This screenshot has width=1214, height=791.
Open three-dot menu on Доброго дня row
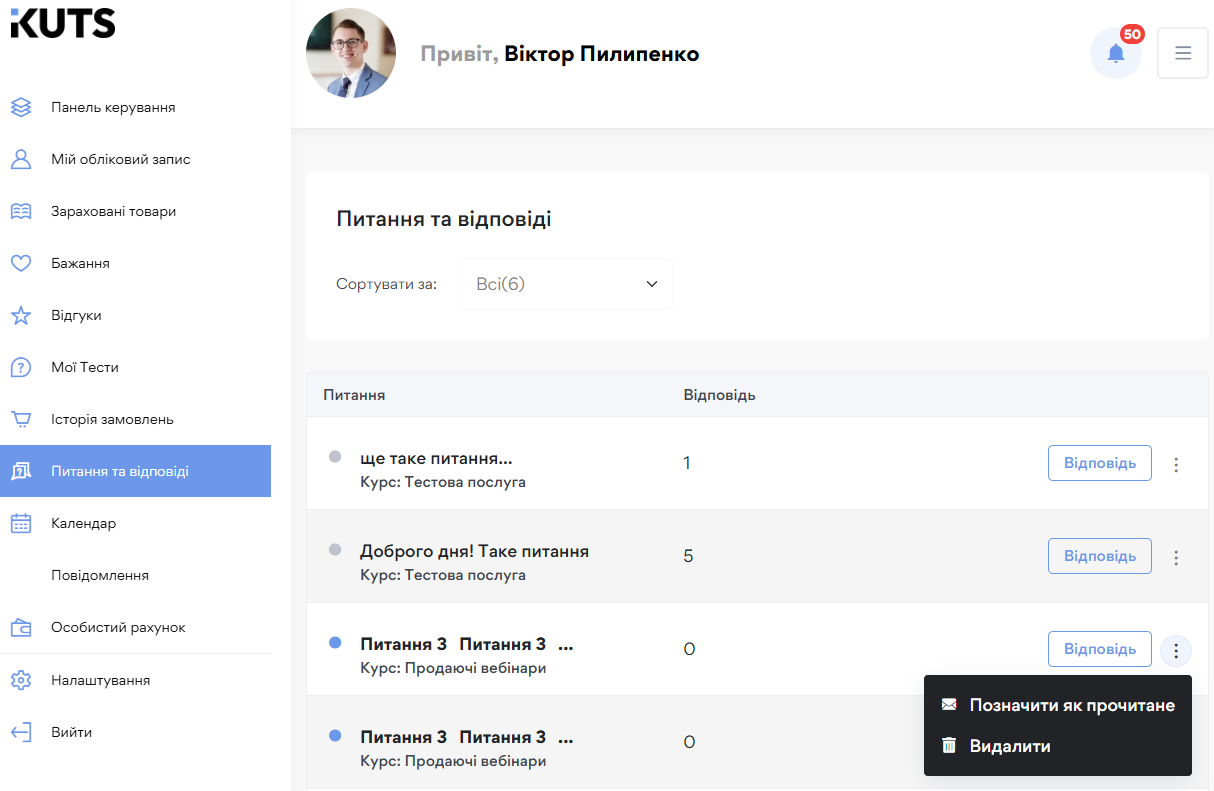pos(1176,557)
